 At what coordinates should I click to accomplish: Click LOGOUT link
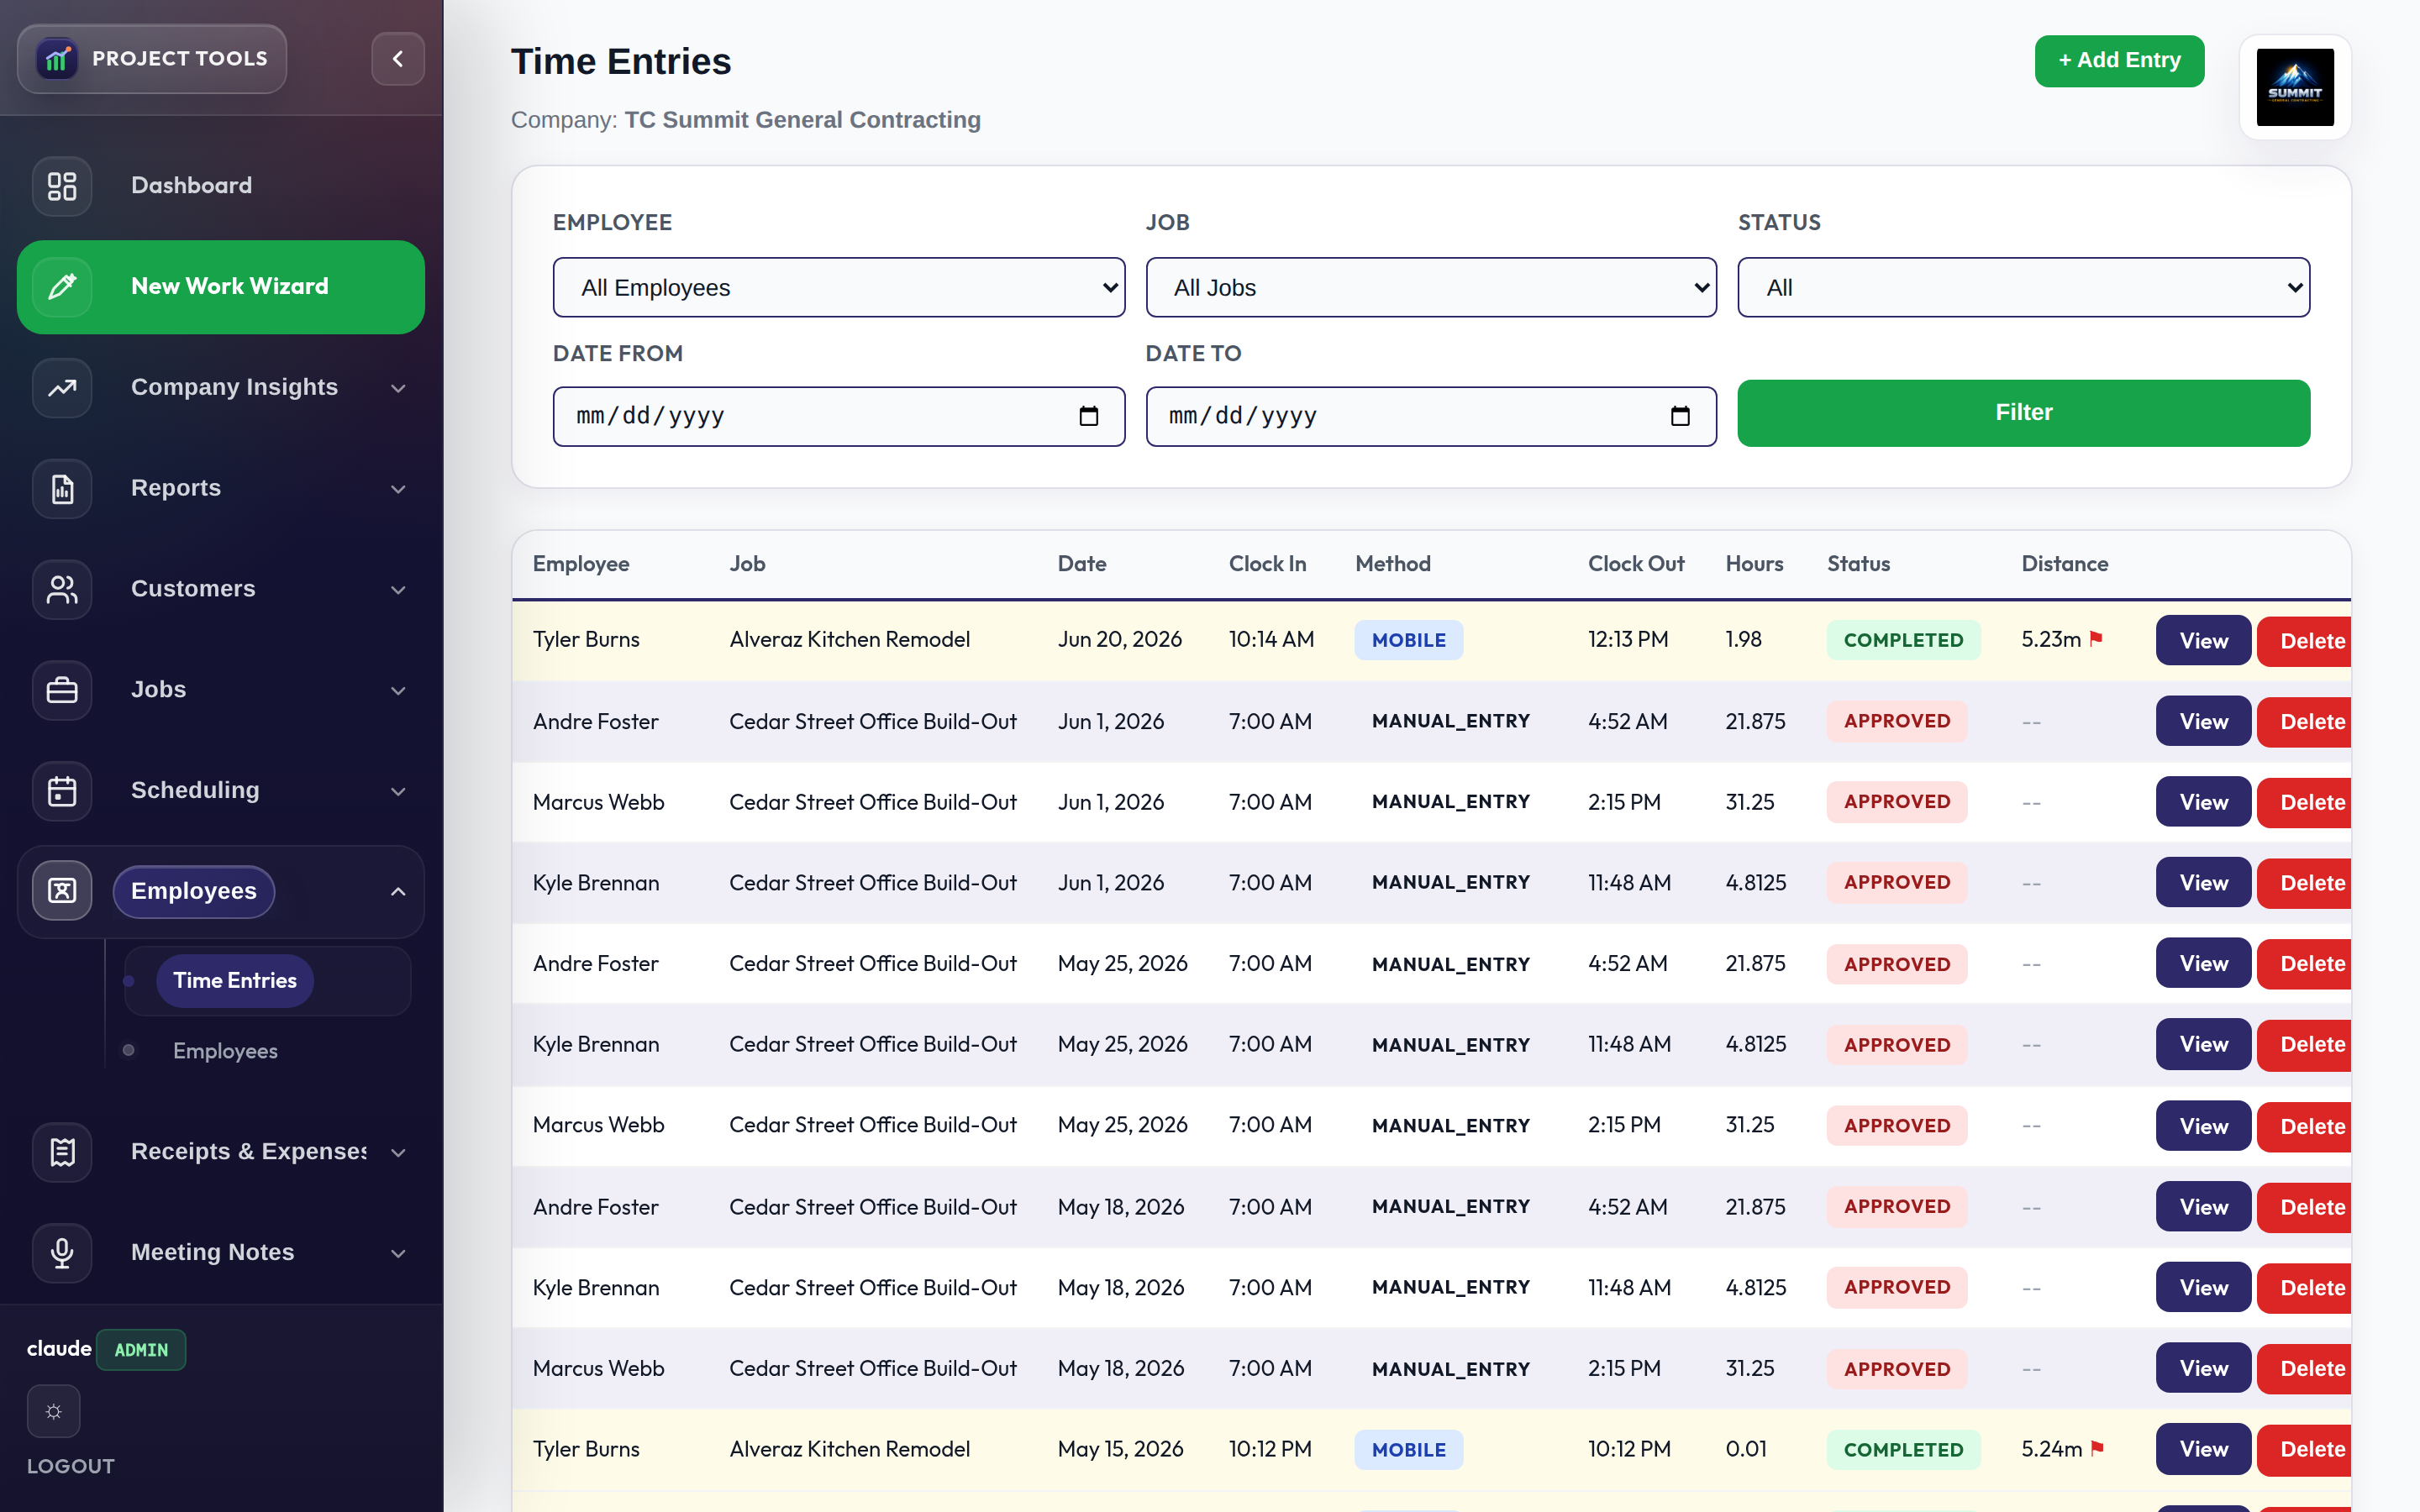[x=71, y=1466]
